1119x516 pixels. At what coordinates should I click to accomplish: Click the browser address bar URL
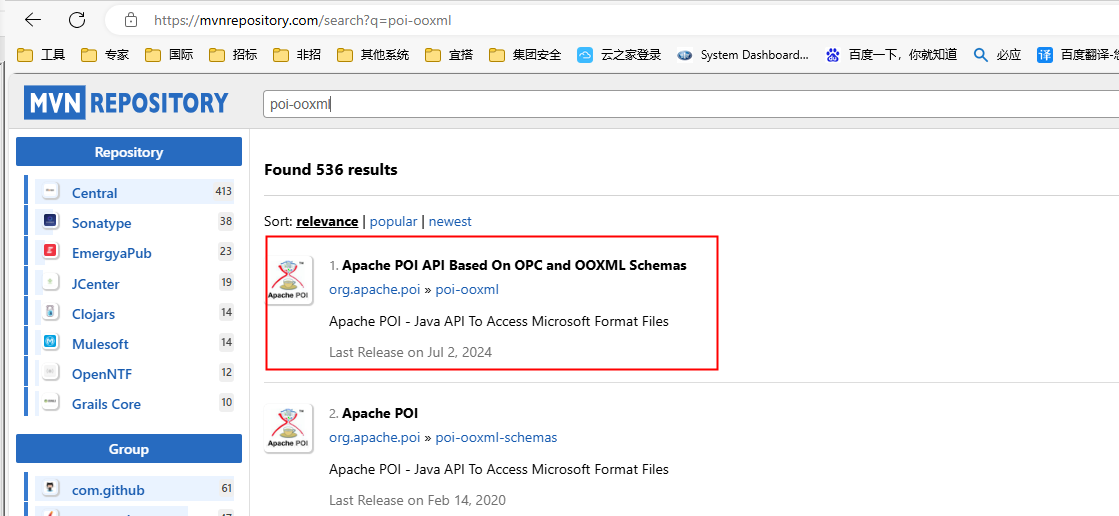[x=303, y=21]
